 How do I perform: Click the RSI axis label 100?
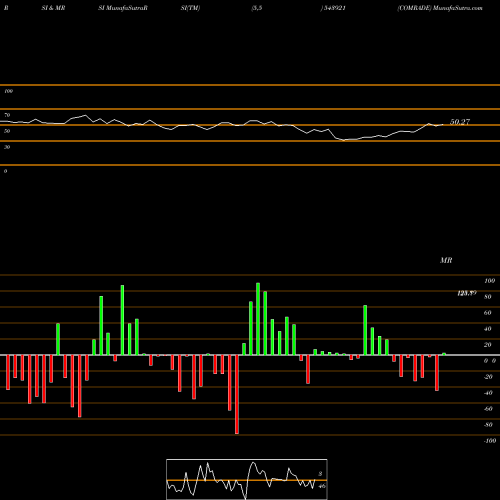(x=8, y=91)
